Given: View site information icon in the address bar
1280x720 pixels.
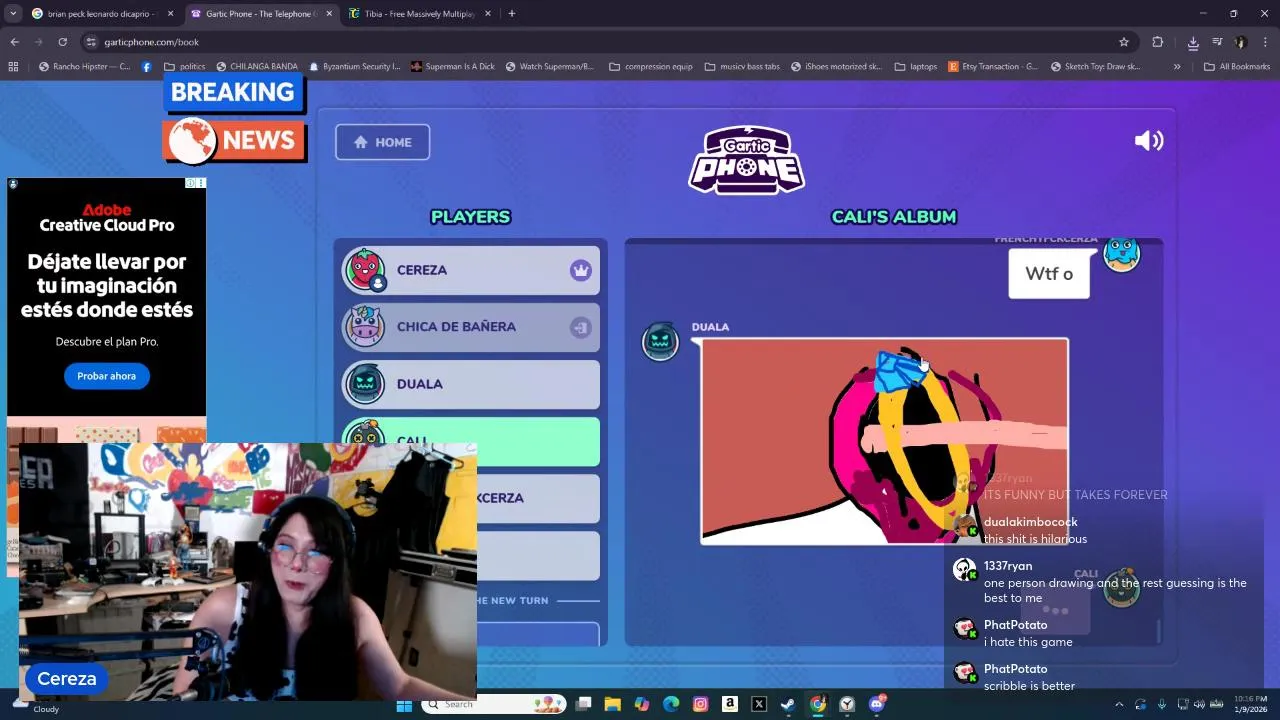Looking at the screenshot, I should 91,42.
